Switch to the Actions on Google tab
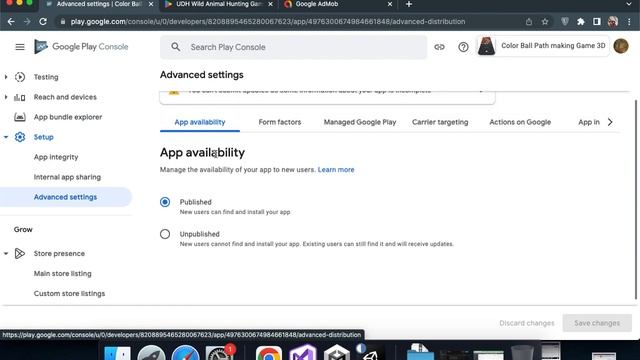 520,122
